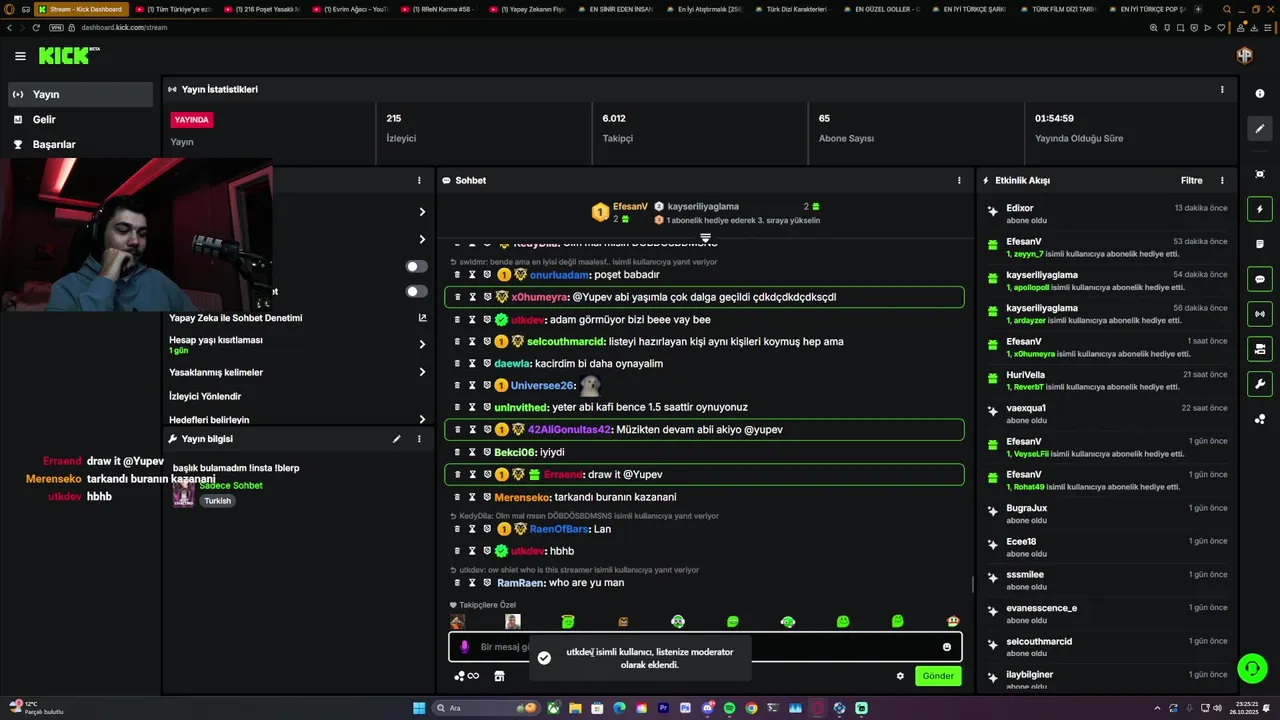Image resolution: width=1280 pixels, height=720 pixels.
Task: Timeout daewla with hourglass icon
Action: (x=472, y=364)
